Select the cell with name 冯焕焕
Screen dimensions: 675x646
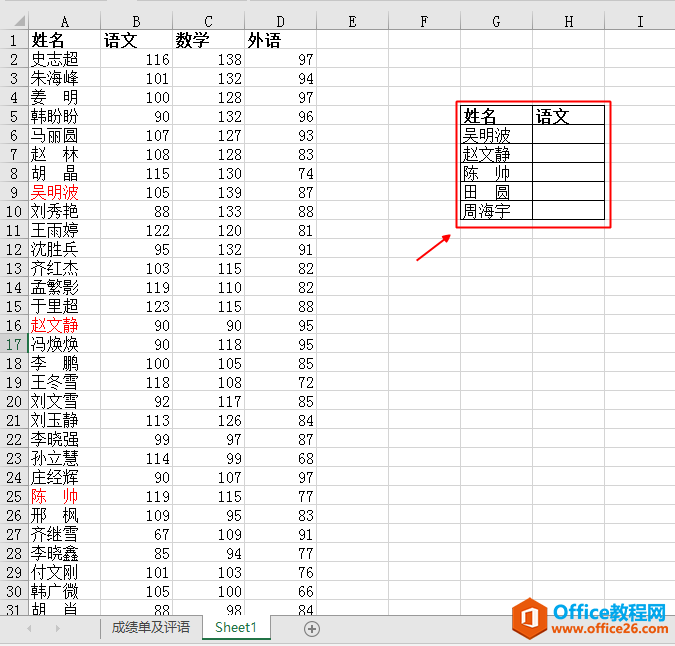pyautogui.click(x=65, y=344)
